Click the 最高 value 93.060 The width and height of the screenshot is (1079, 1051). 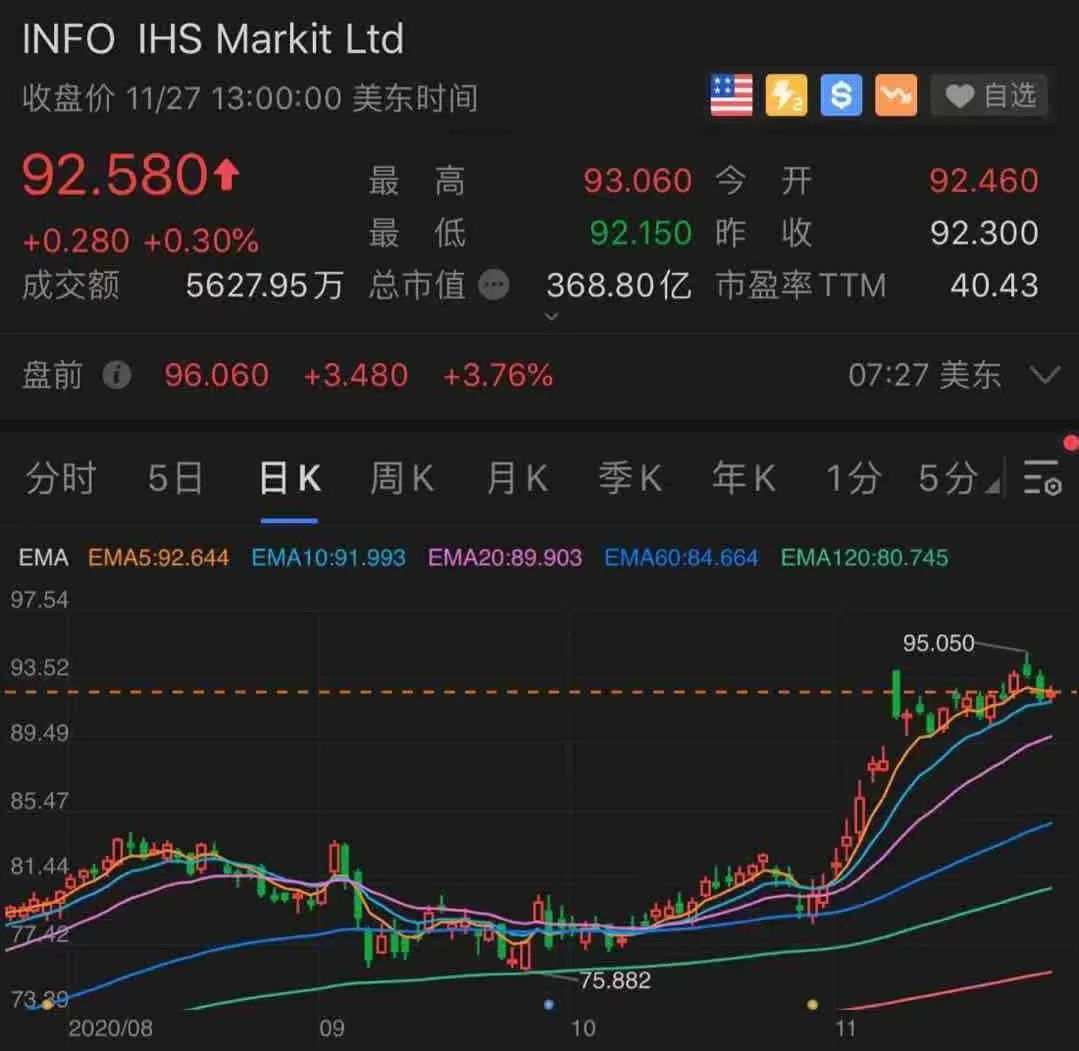(x=637, y=181)
